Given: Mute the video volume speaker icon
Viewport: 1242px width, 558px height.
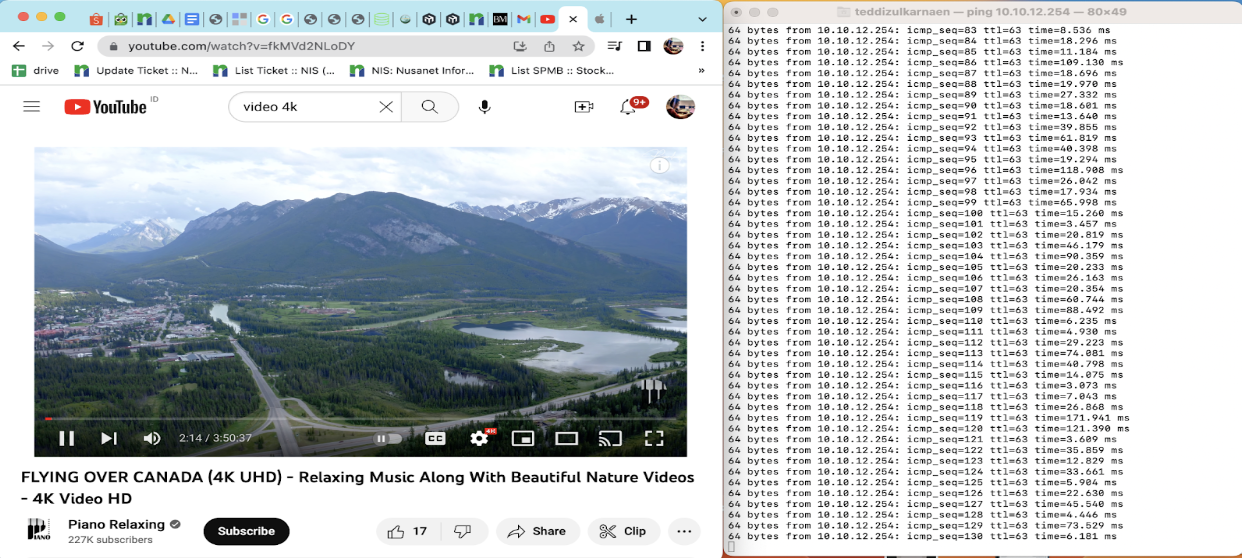Looking at the screenshot, I should coord(152,438).
